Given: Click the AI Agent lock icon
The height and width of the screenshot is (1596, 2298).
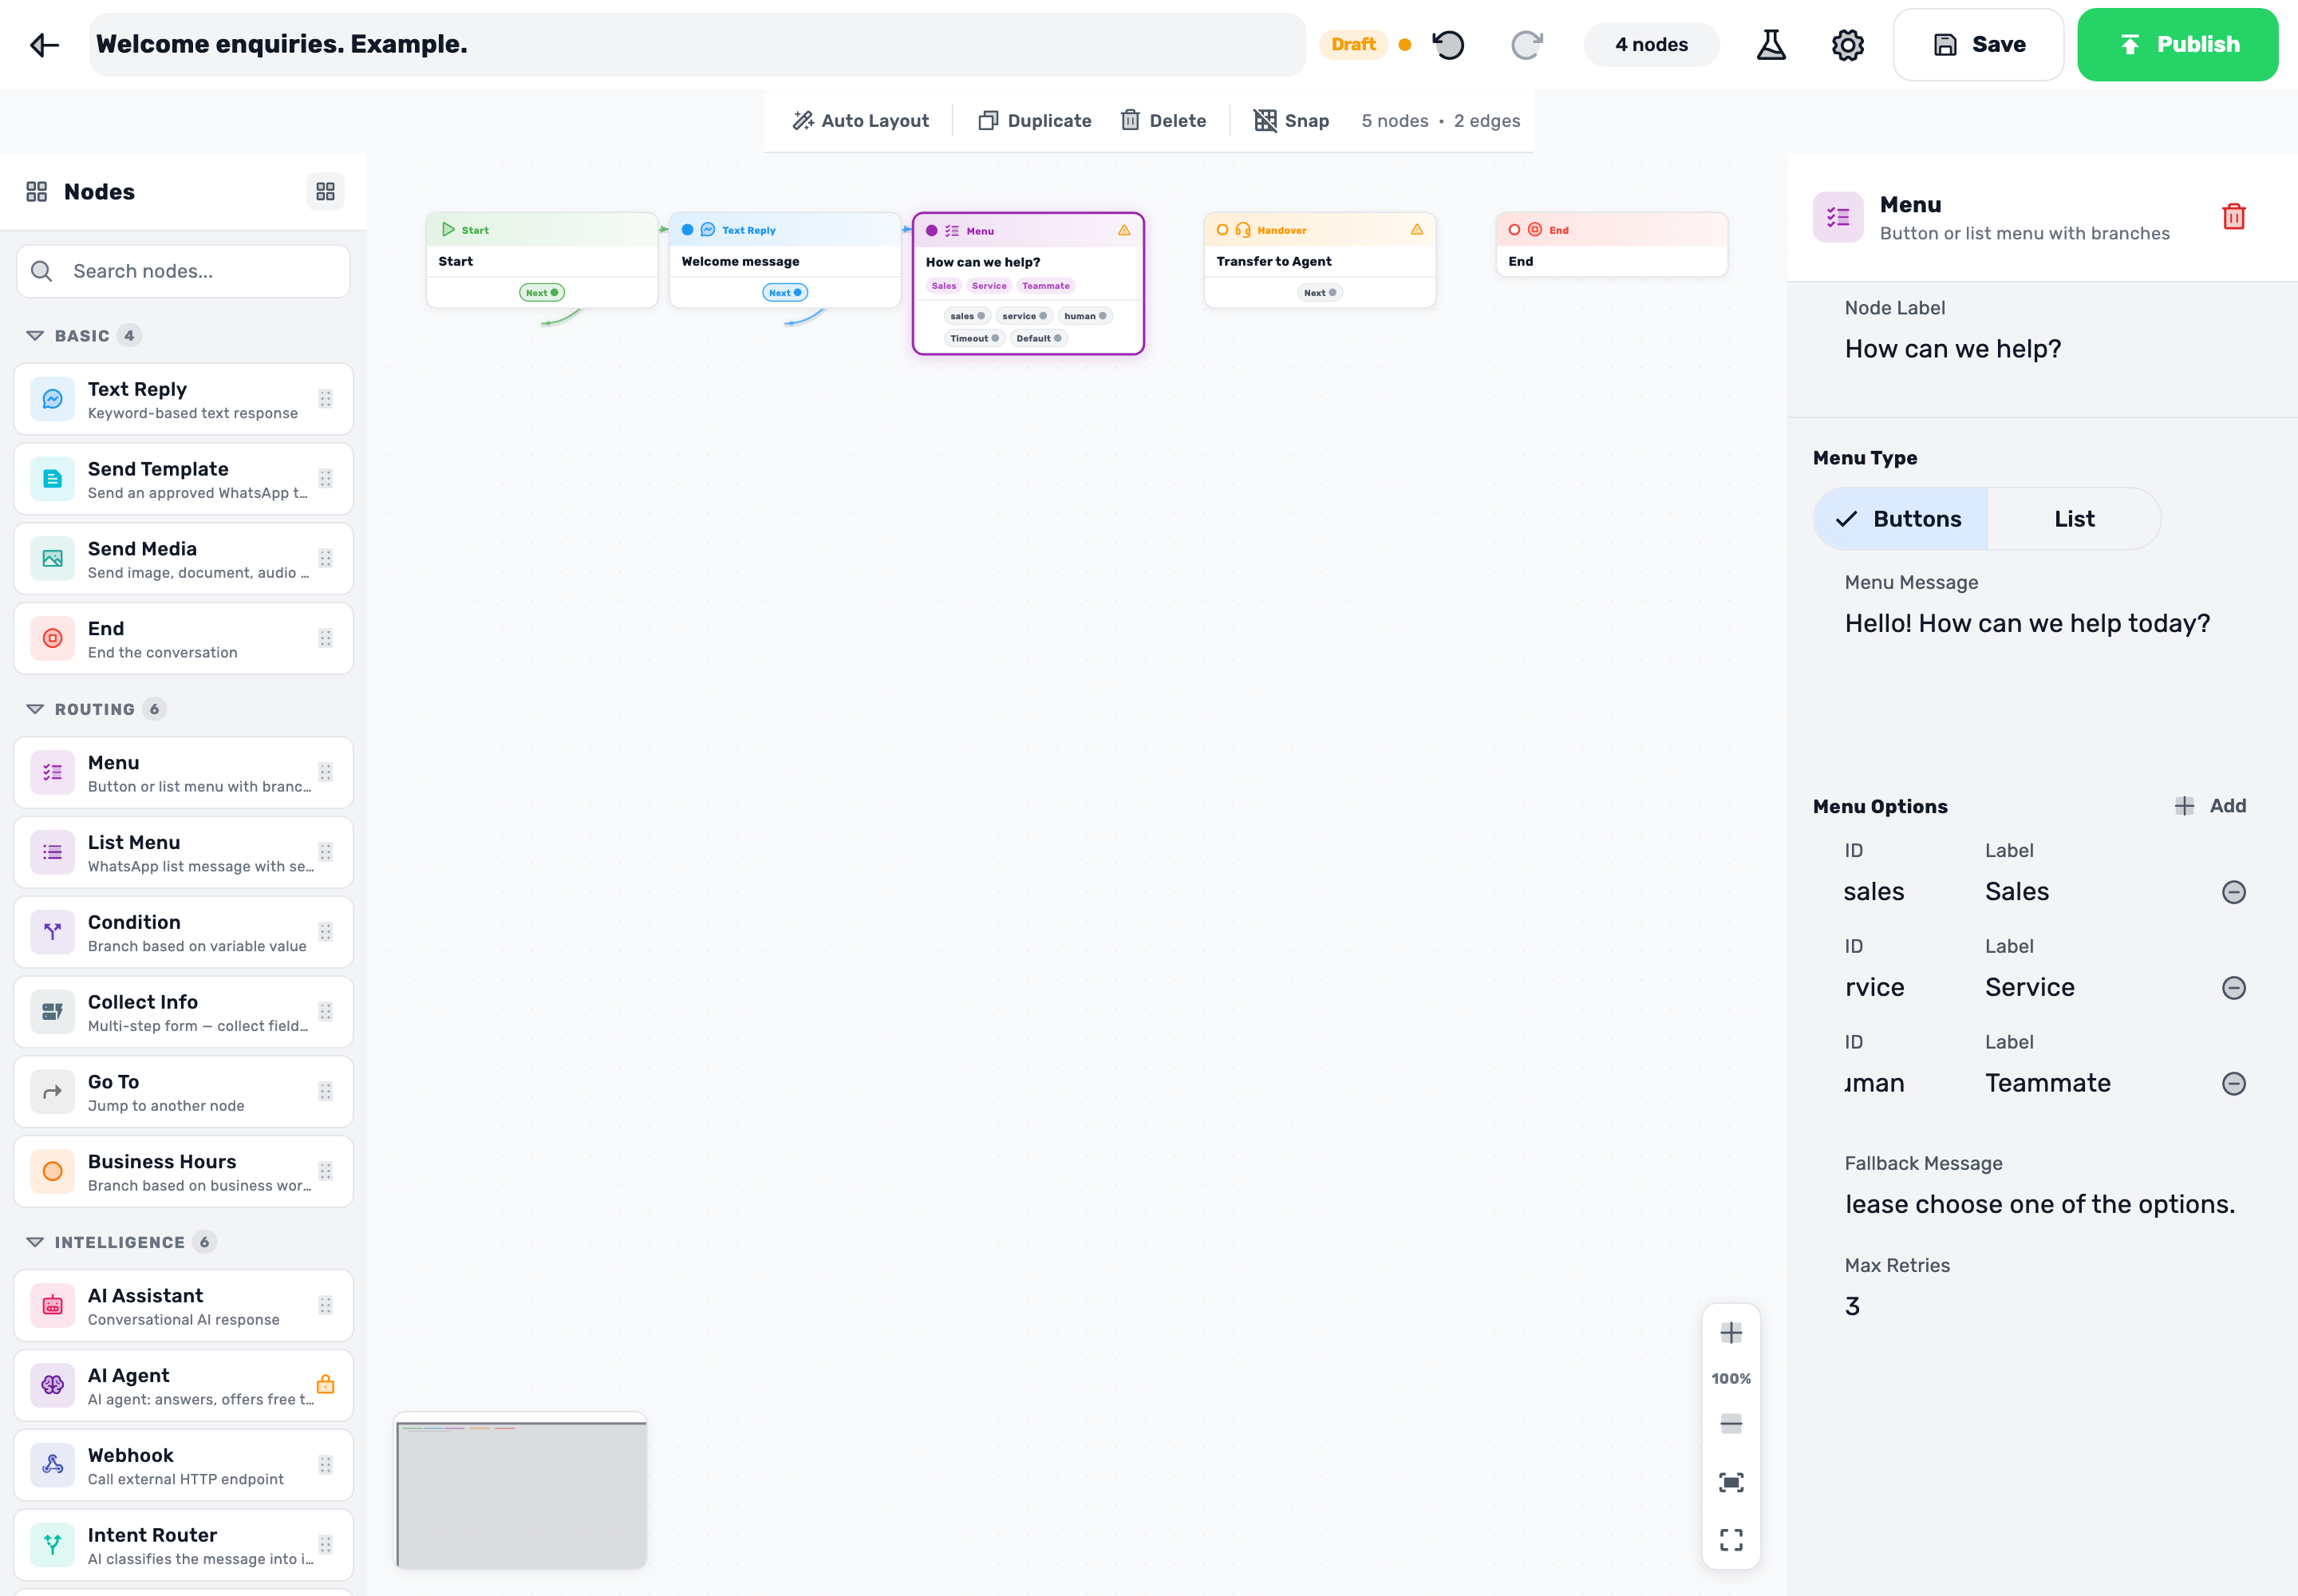Looking at the screenshot, I should tap(325, 1384).
